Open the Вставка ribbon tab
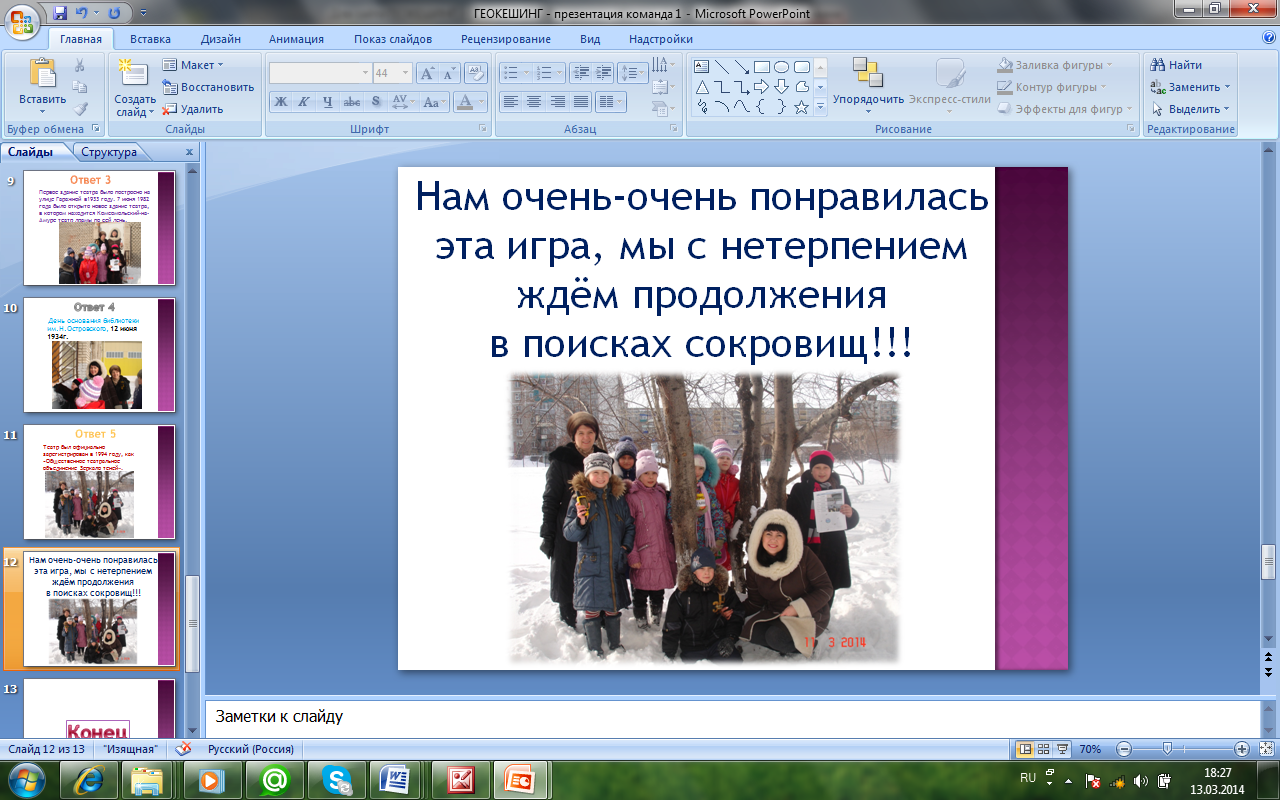 (150, 39)
